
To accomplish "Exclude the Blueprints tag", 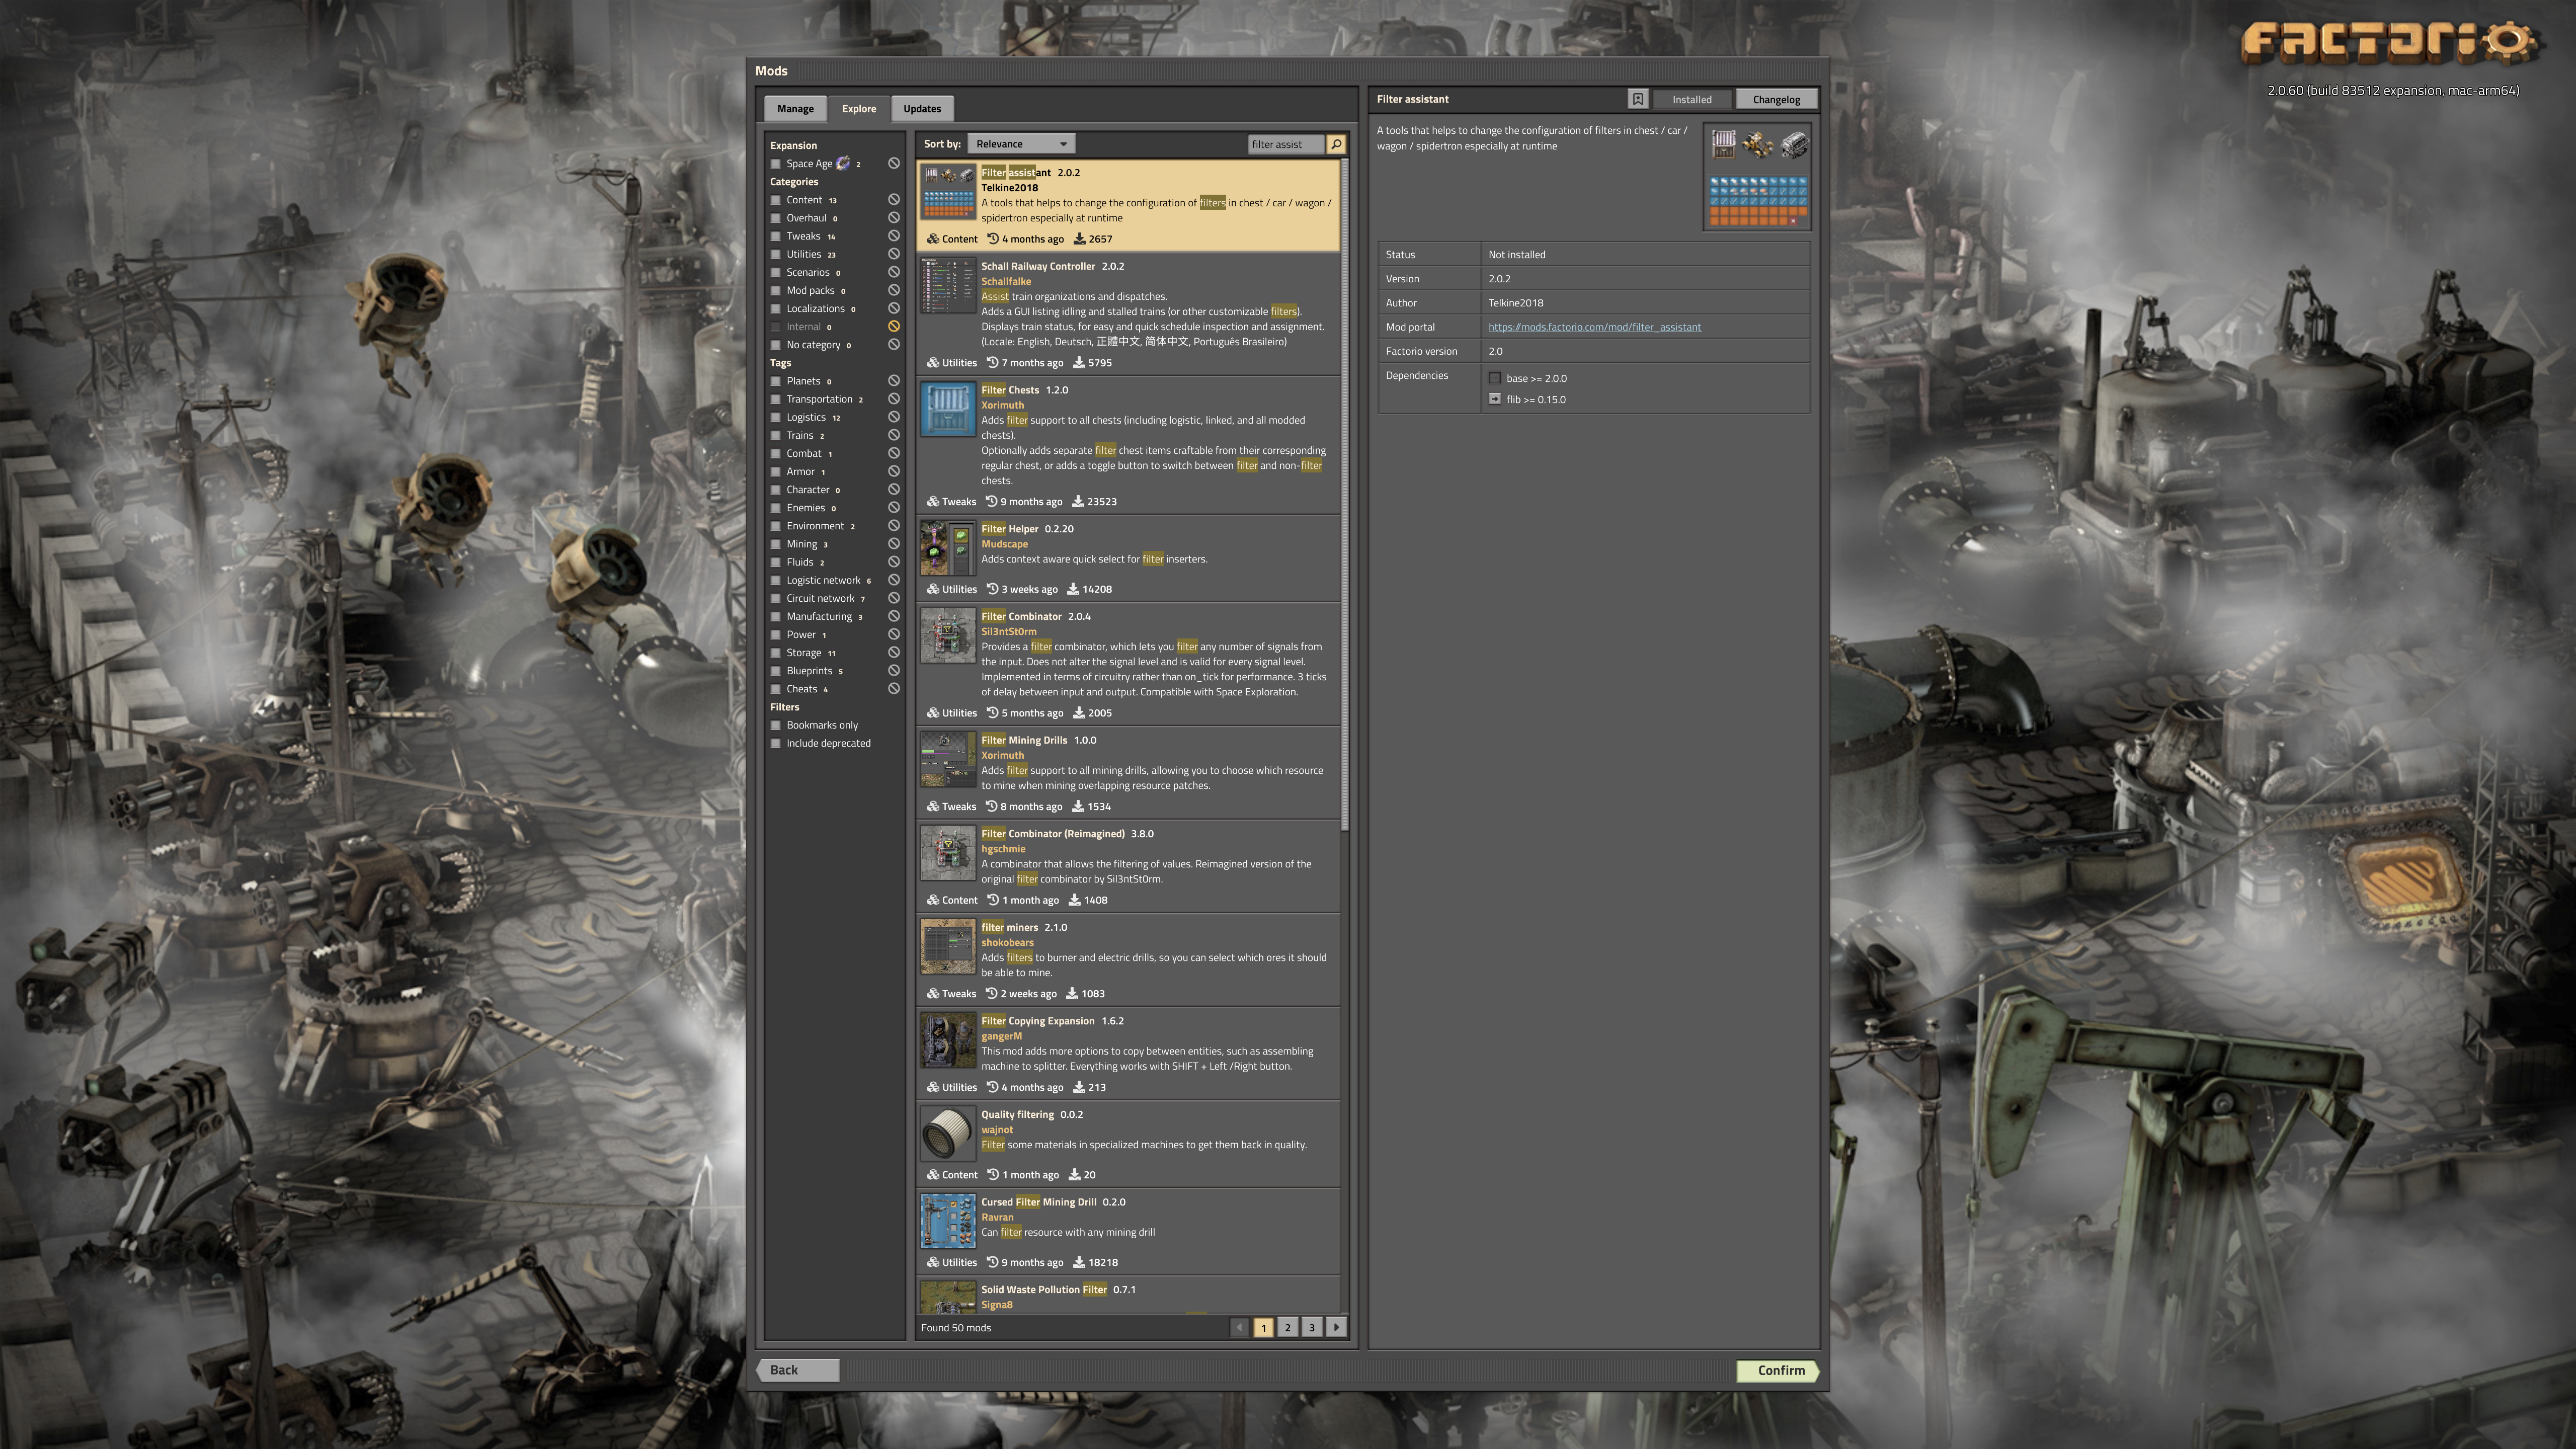I will point(894,671).
